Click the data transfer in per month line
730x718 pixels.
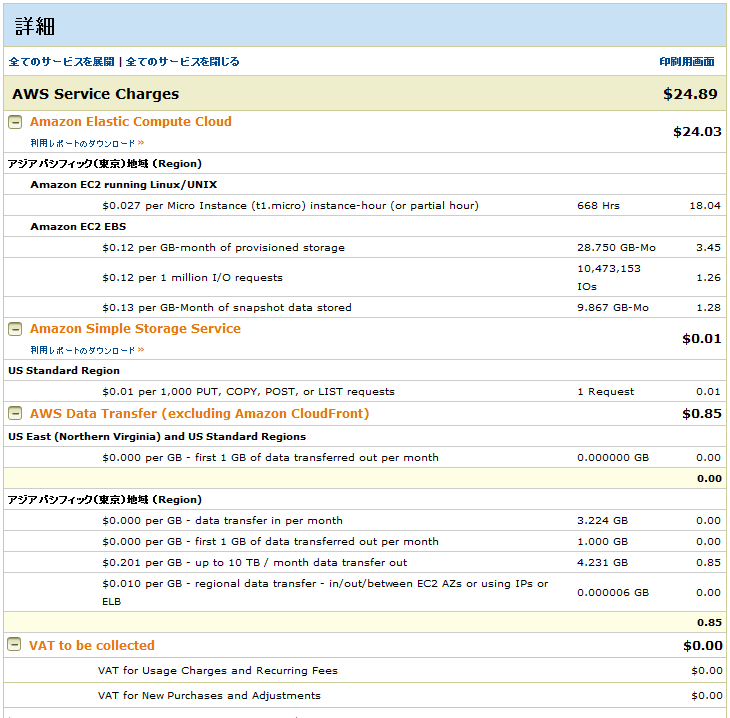222,521
